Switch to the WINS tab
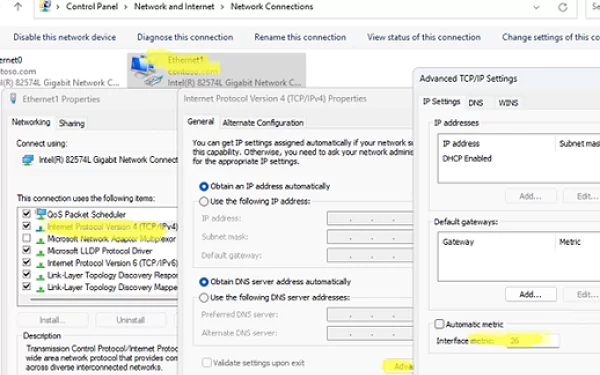Screen dimensions: 600x375 [x=508, y=103]
